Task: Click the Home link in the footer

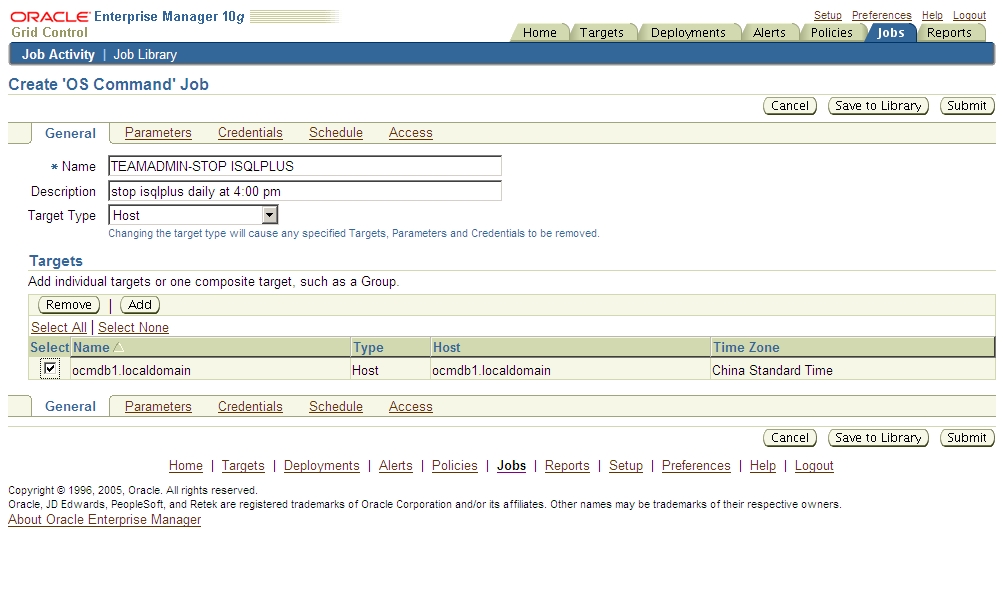Action: (186, 466)
